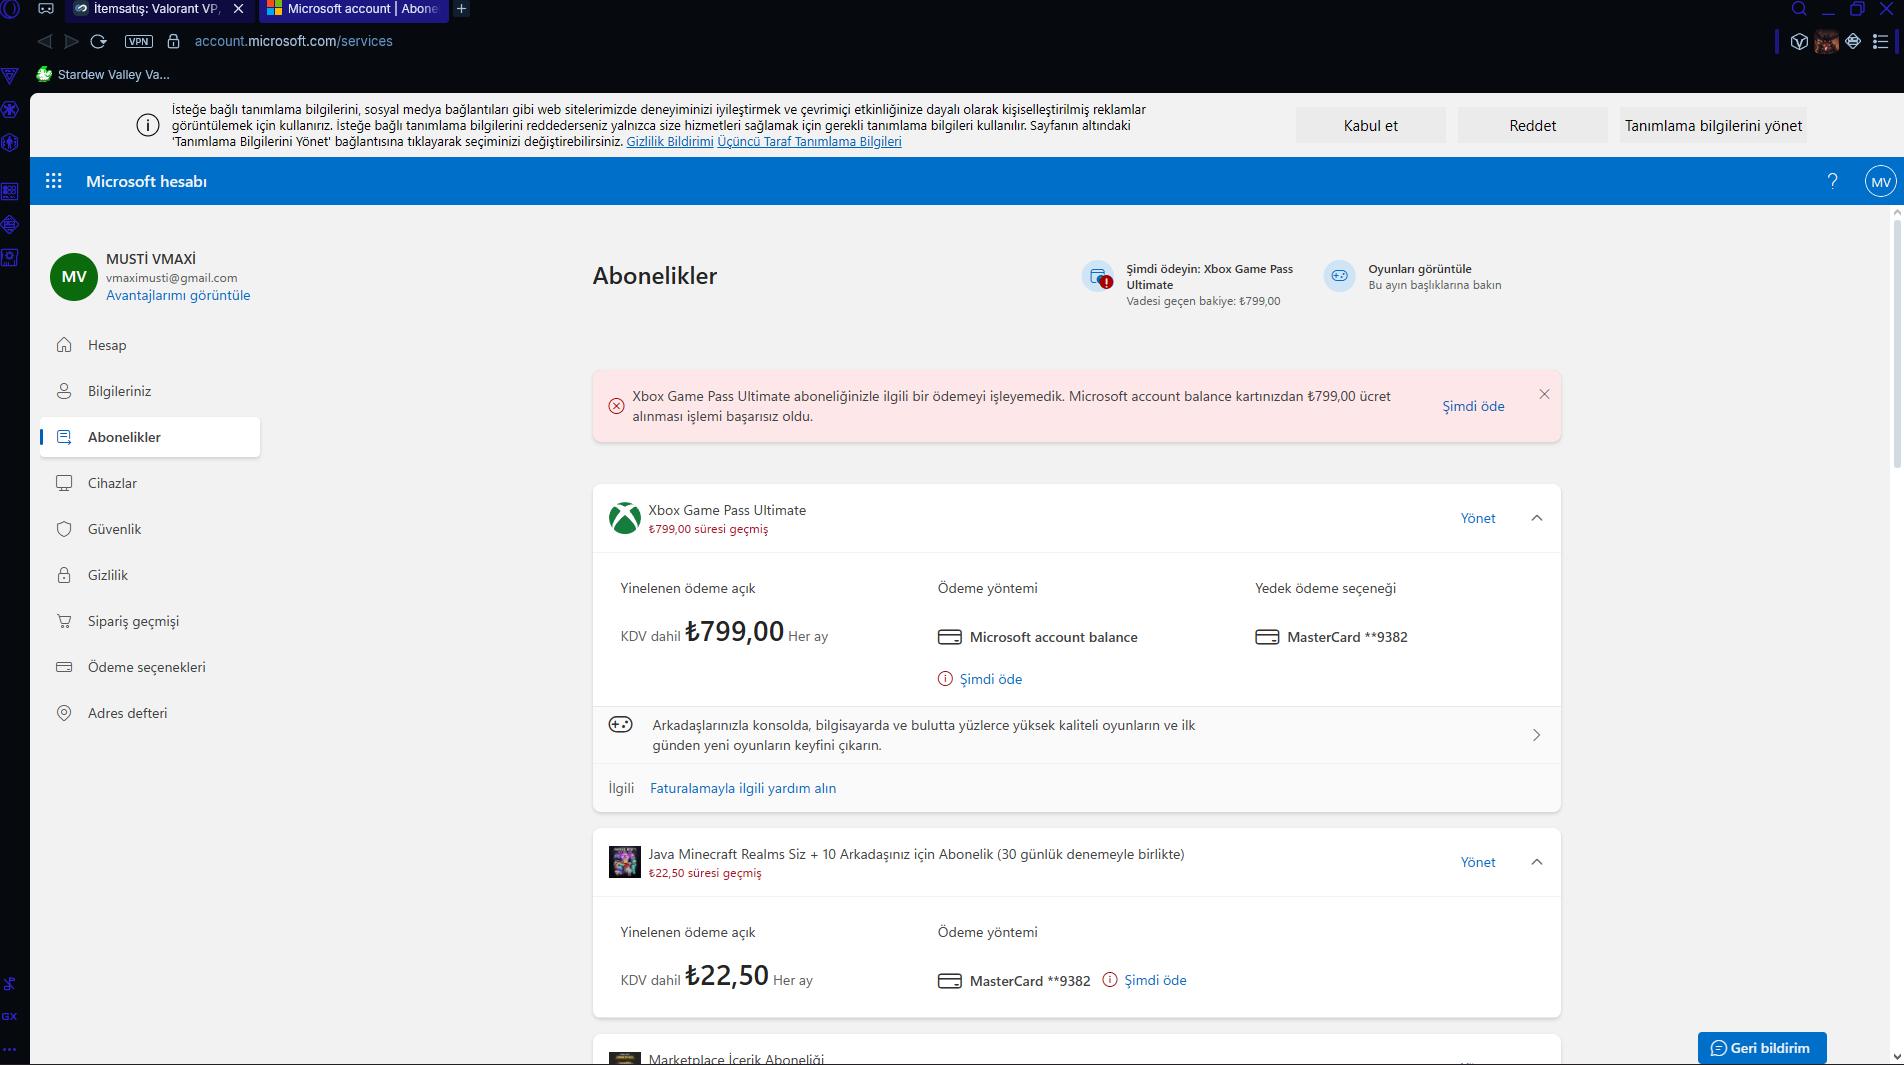This screenshot has width=1904, height=1065.
Task: Reject cookies with Reddet
Action: click(x=1532, y=125)
